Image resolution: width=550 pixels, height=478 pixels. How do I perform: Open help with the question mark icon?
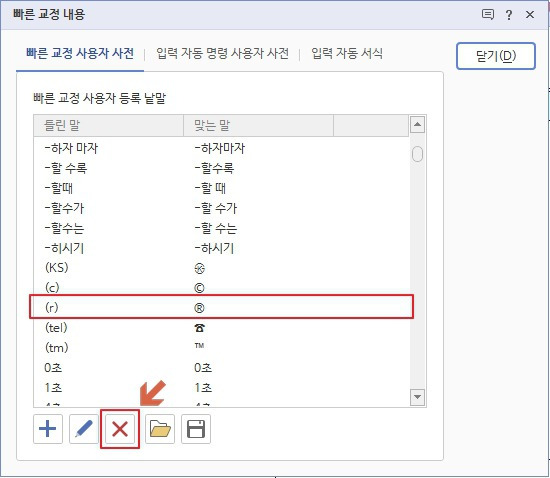[509, 15]
